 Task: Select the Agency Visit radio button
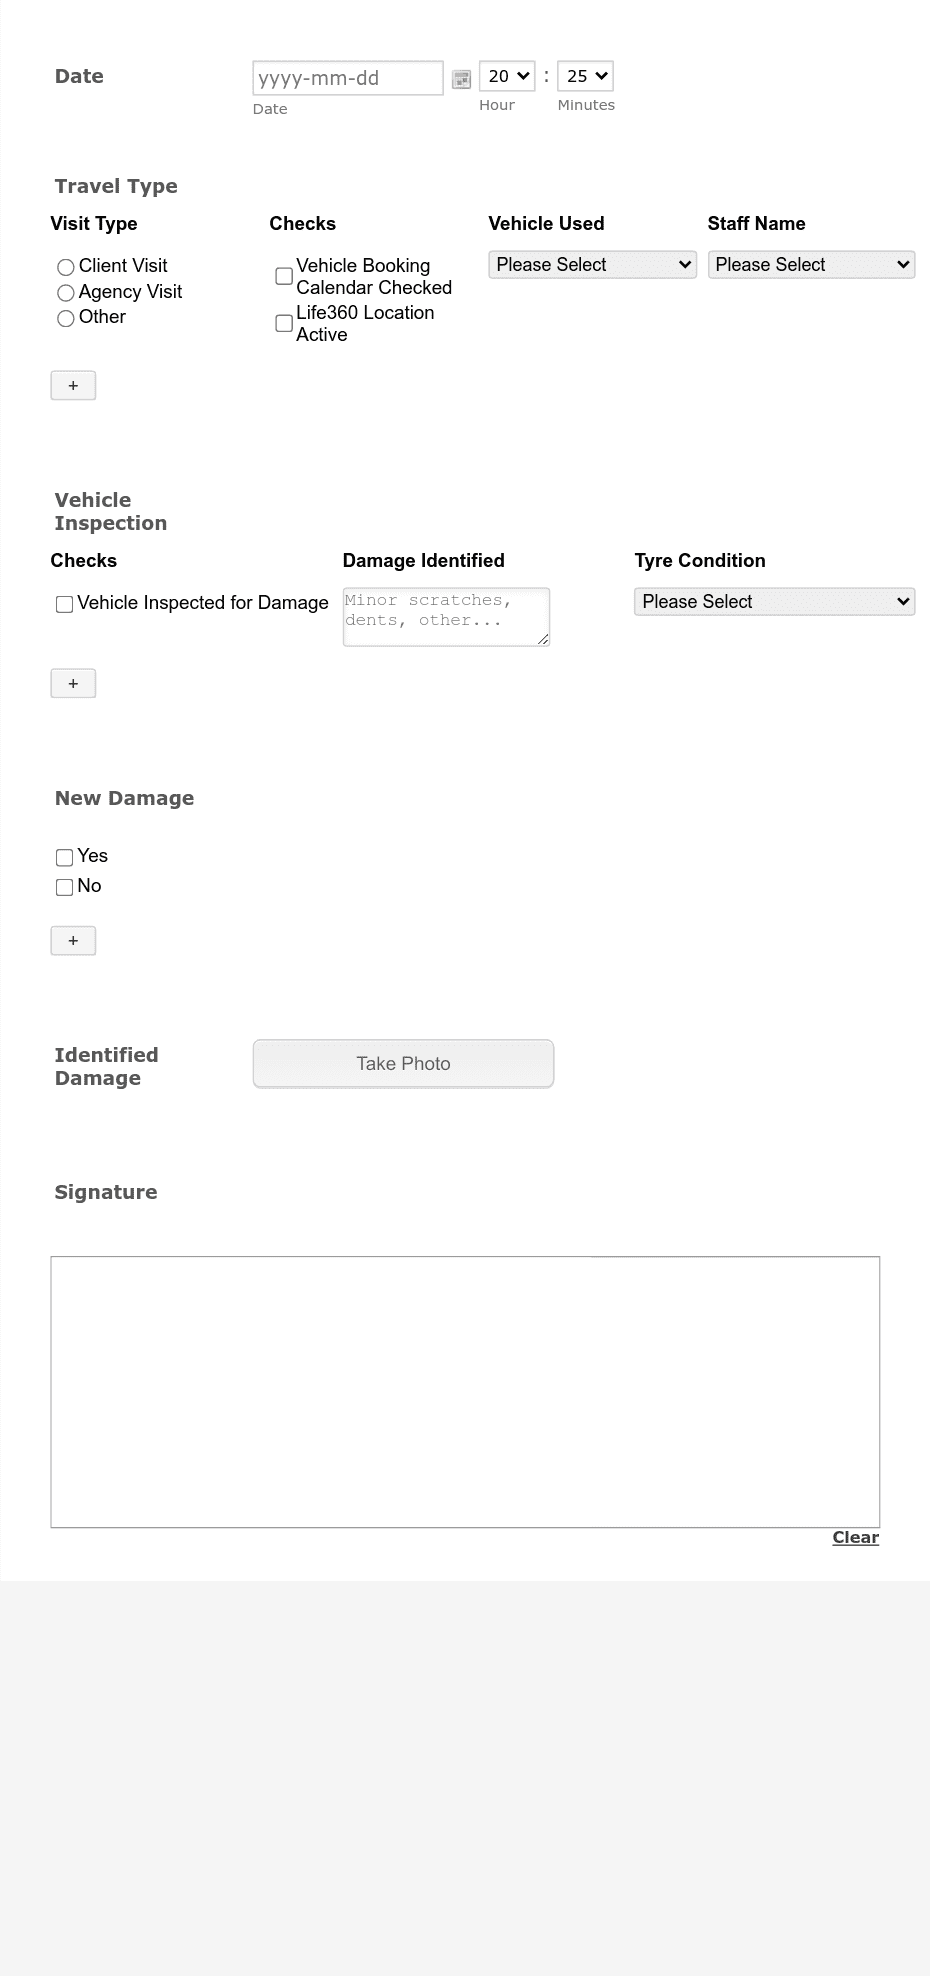66,293
